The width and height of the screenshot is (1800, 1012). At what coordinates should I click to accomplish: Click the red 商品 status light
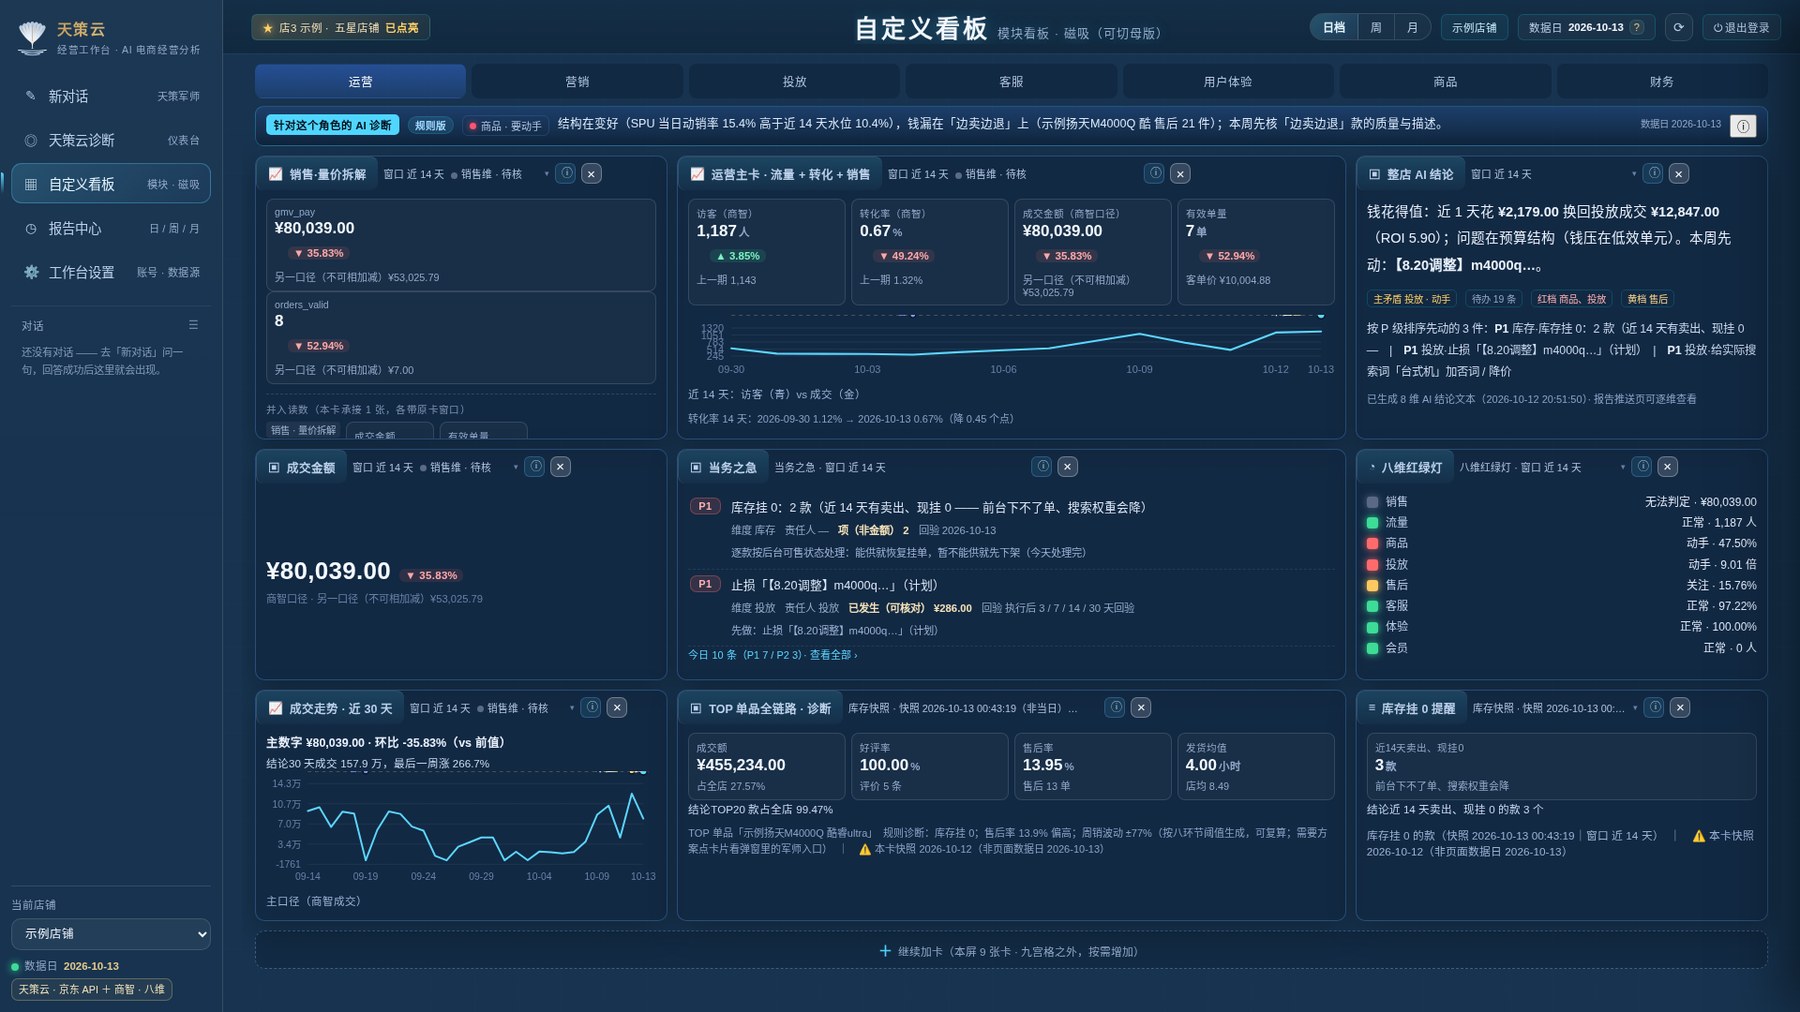[1373, 543]
